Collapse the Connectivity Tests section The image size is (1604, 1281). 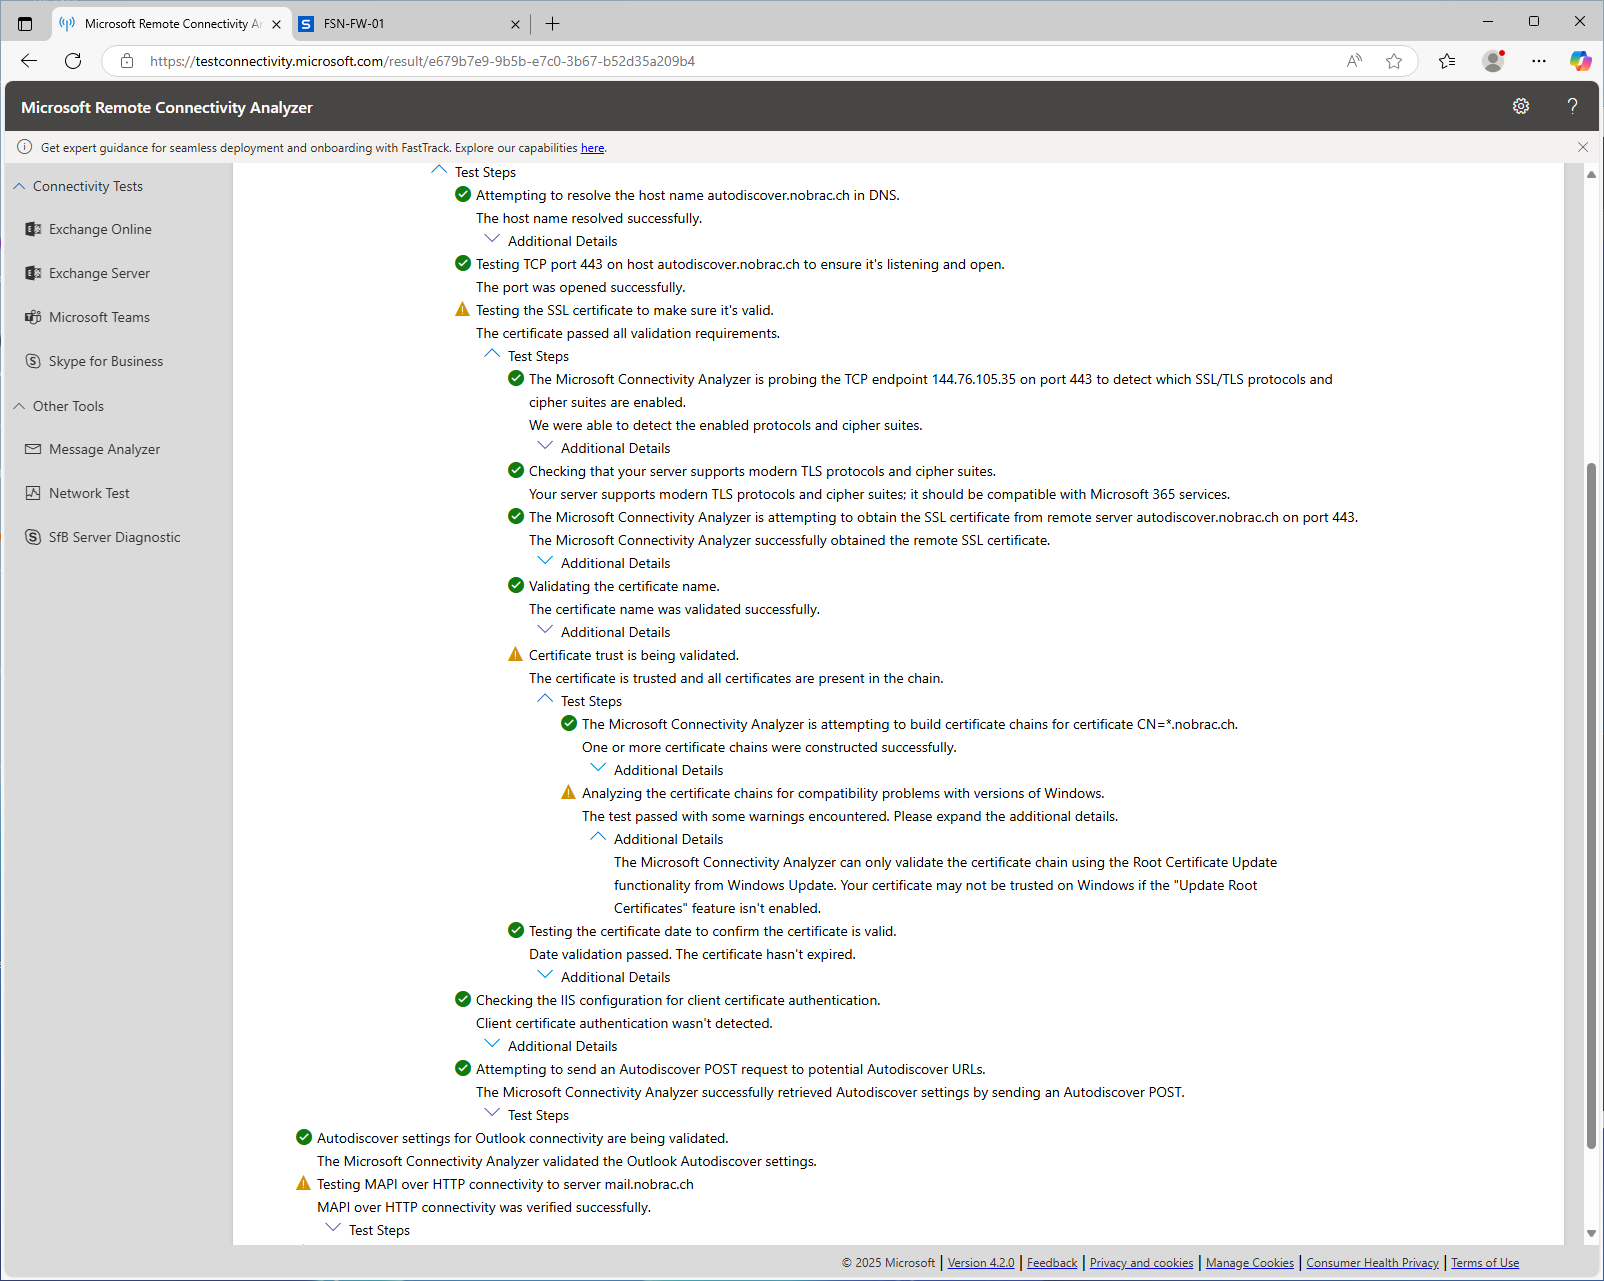[19, 186]
